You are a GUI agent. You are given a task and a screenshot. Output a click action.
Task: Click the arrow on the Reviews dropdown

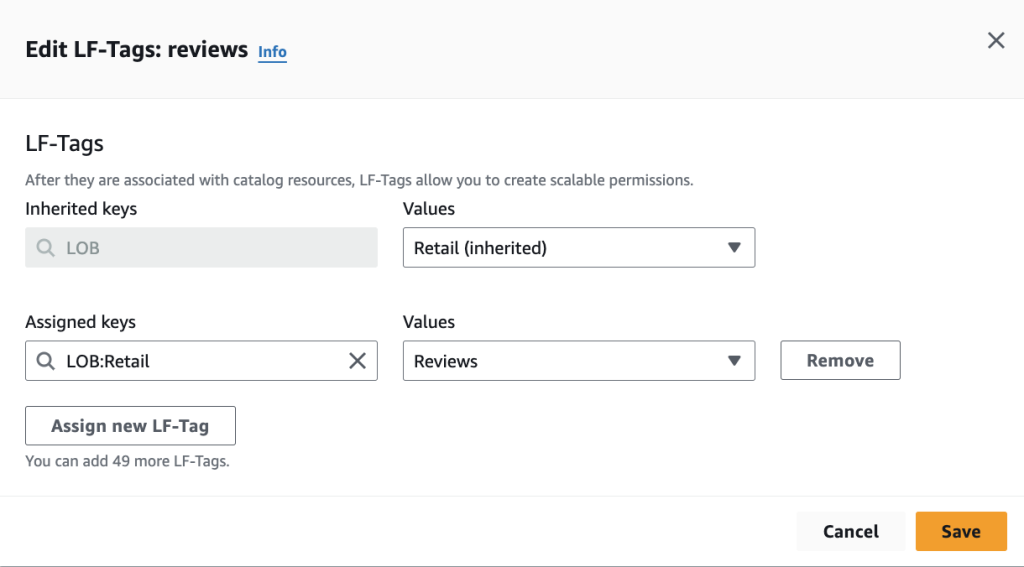pos(734,361)
